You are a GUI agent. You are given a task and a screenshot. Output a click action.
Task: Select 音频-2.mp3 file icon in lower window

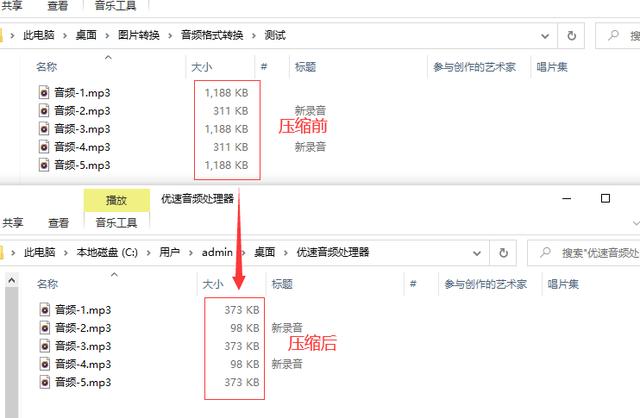[45, 328]
